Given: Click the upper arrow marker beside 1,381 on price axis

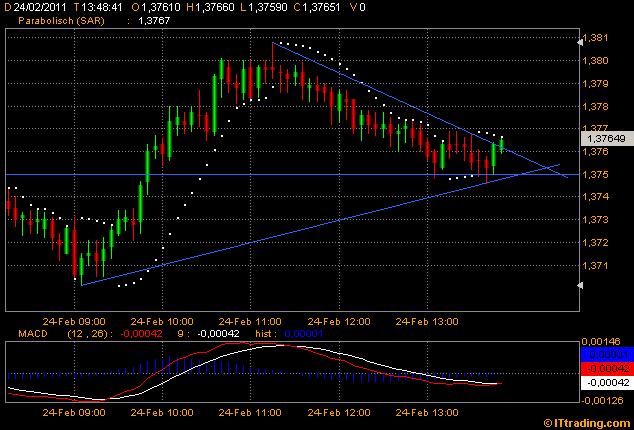Looking at the screenshot, I should pyautogui.click(x=580, y=41).
